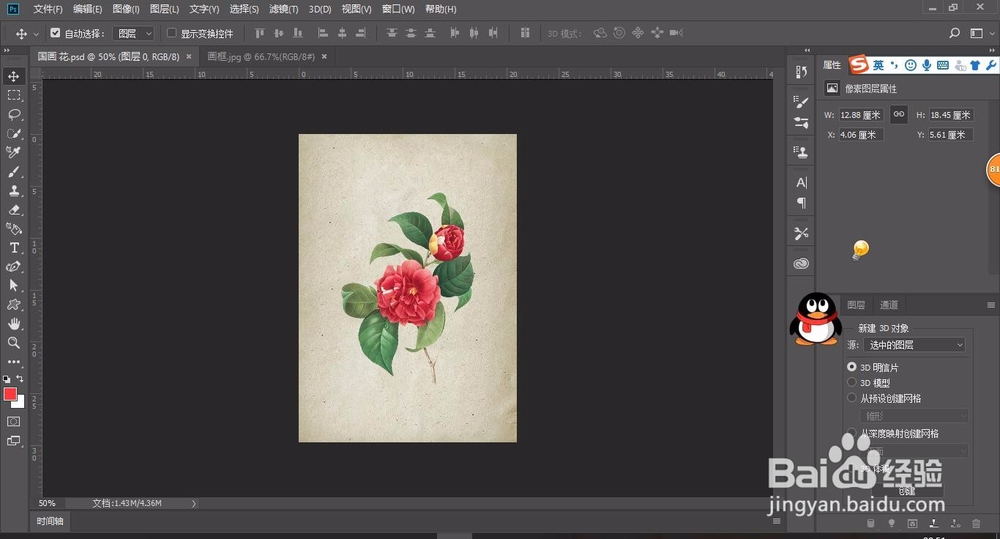The width and height of the screenshot is (1000, 539).
Task: Open the Timeline panel menu
Action: pyautogui.click(x=777, y=521)
